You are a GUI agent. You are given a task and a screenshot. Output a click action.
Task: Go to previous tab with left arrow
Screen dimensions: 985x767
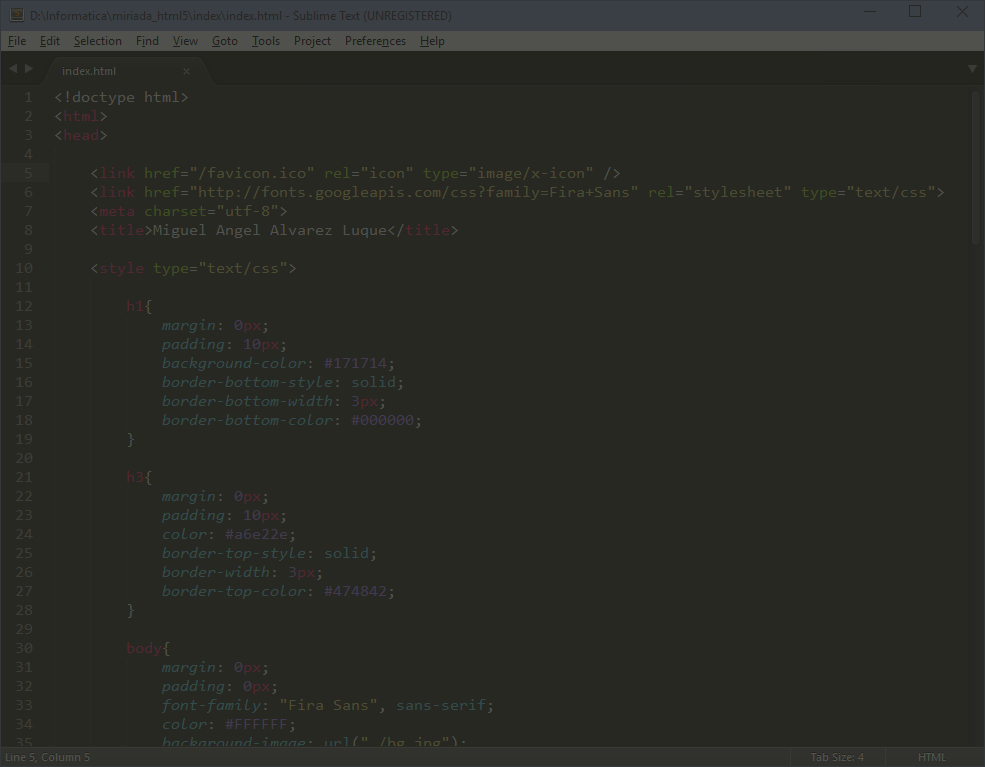(x=13, y=68)
